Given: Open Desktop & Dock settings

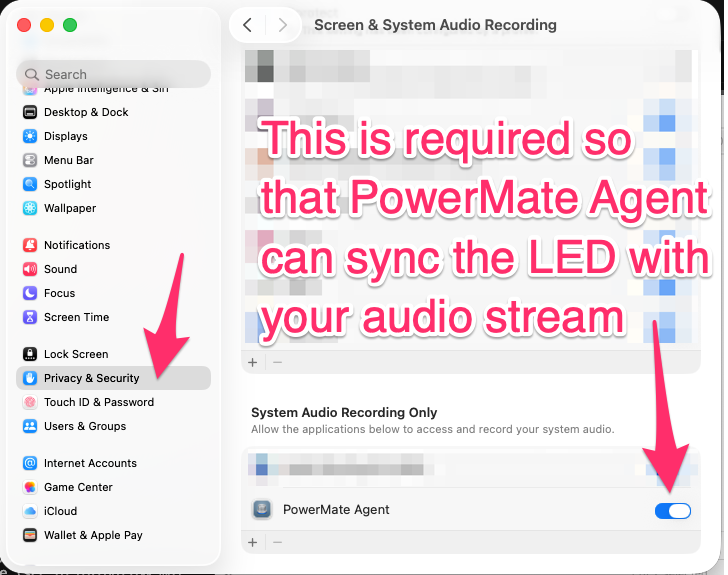Looking at the screenshot, I should tap(113, 112).
